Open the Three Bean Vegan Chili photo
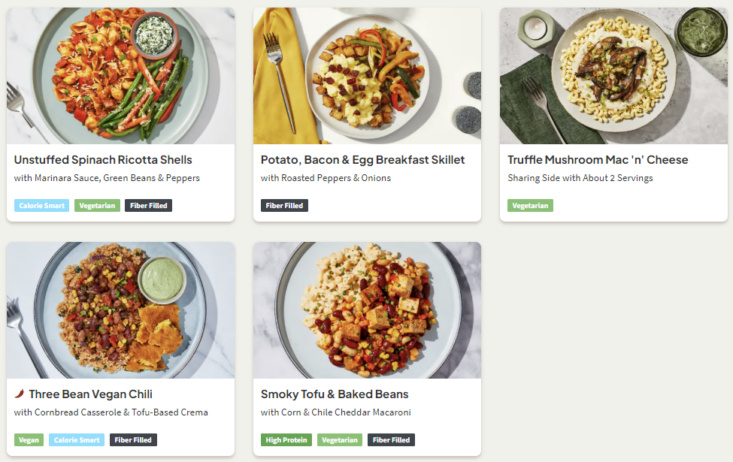733x462 pixels. point(120,310)
